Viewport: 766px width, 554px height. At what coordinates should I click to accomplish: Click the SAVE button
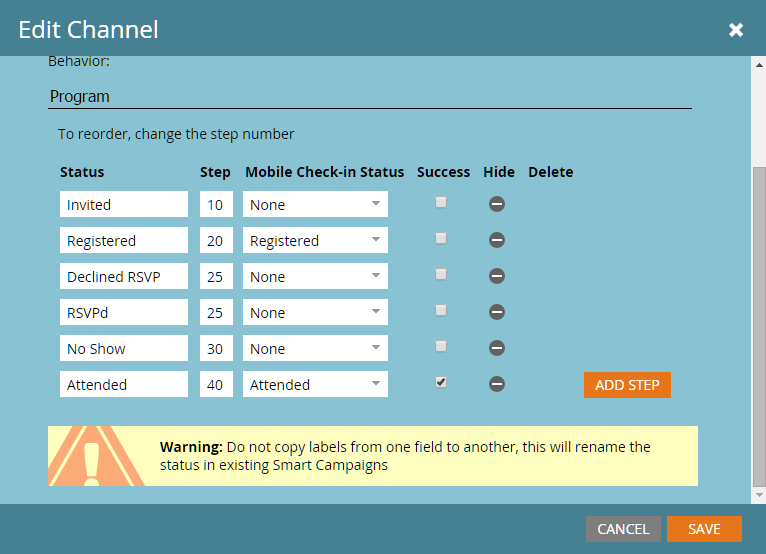point(704,529)
